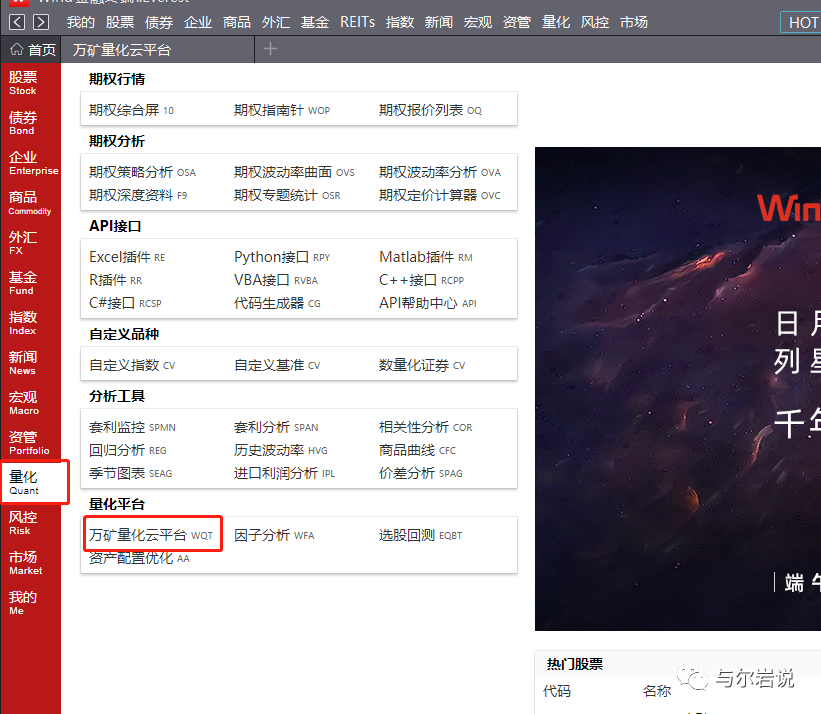Select 基金 Fund in the sidebar
The height and width of the screenshot is (714, 821).
[x=23, y=283]
